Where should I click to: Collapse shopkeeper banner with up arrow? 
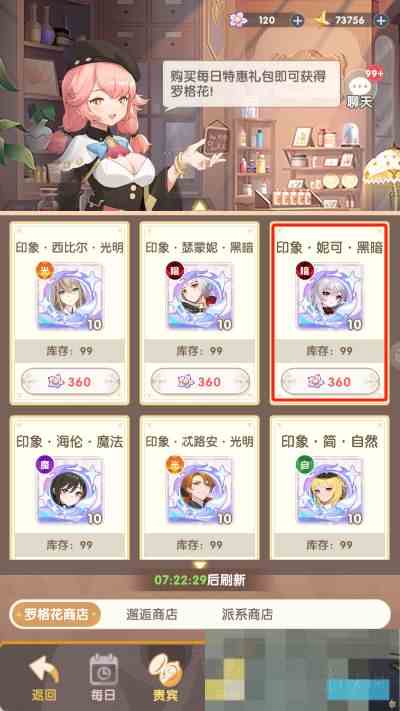(x=199, y=205)
